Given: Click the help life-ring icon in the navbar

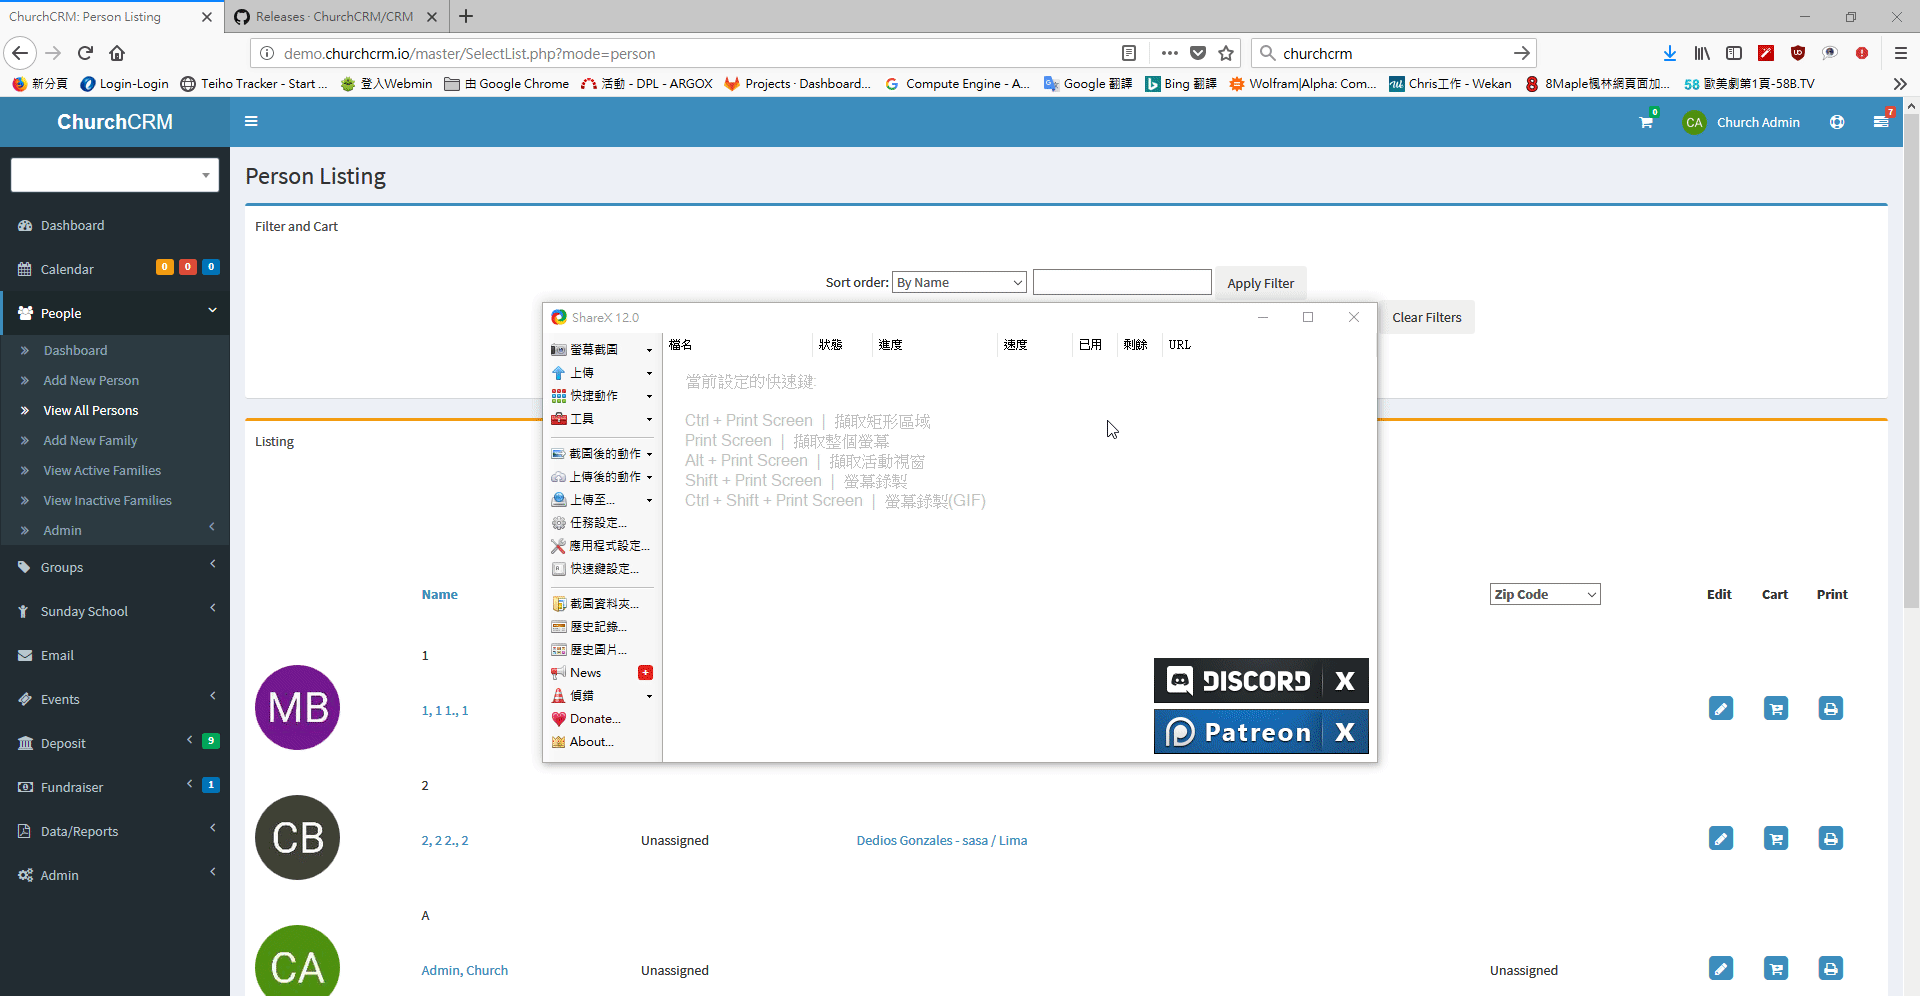Looking at the screenshot, I should [1837, 121].
